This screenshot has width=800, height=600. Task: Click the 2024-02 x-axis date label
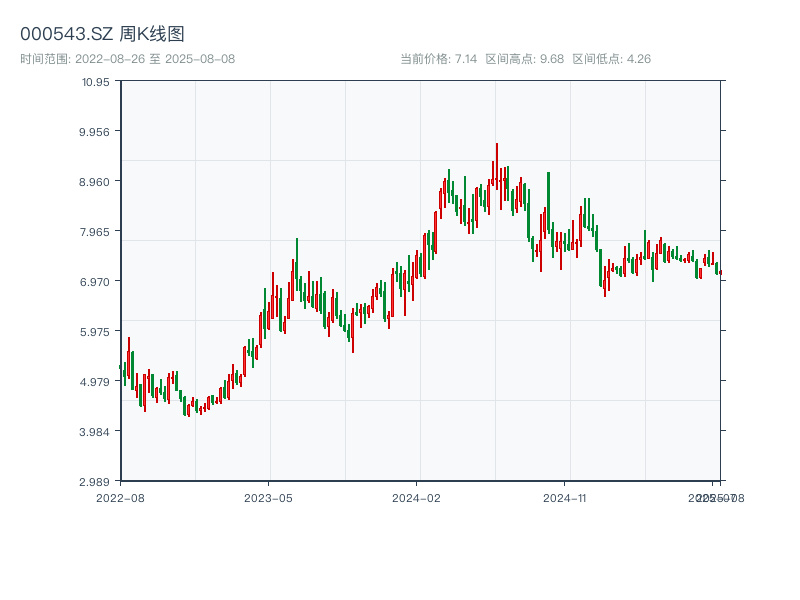coord(416,497)
